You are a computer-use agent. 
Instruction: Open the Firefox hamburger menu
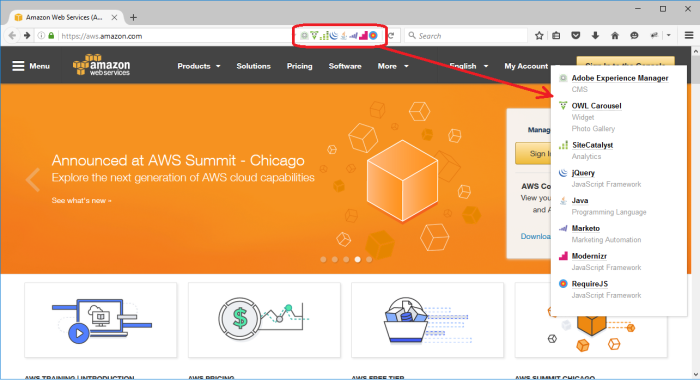689,35
